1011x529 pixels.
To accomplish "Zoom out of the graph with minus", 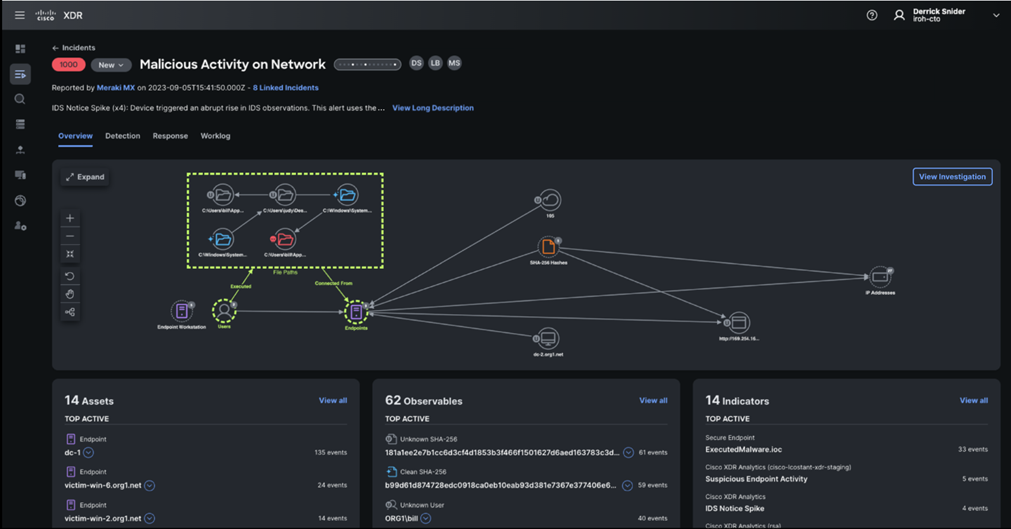I will tap(70, 236).
